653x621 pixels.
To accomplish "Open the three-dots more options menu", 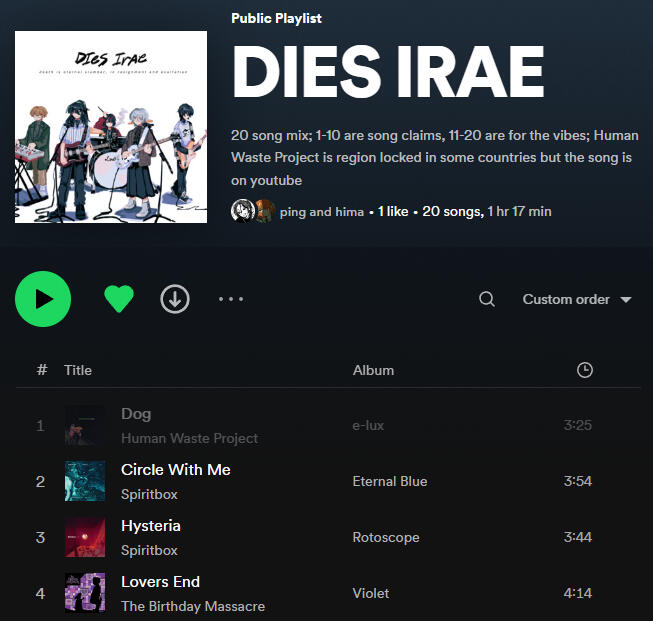I will click(231, 299).
